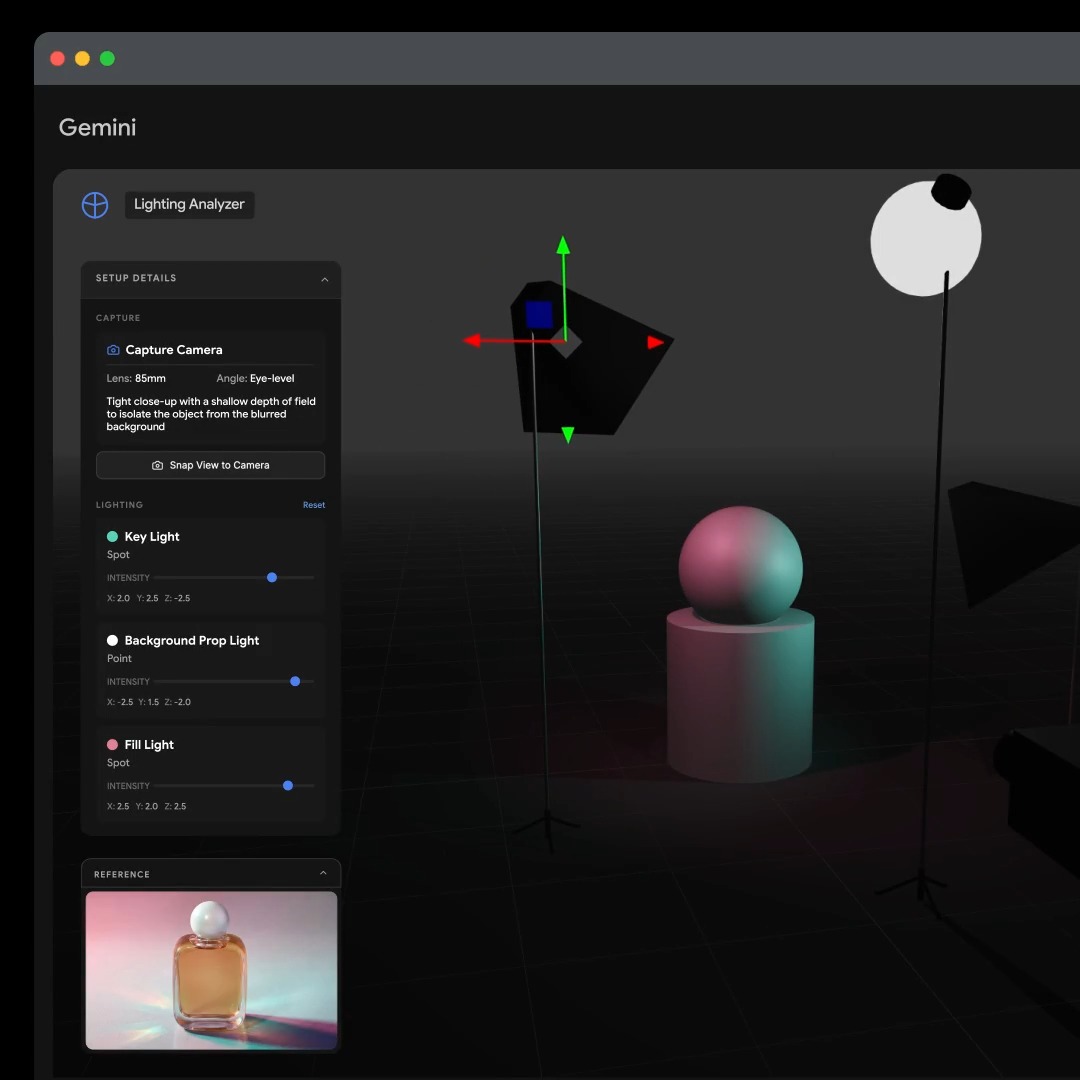Click the LIGHTING section label
The image size is (1080, 1080).
(119, 505)
